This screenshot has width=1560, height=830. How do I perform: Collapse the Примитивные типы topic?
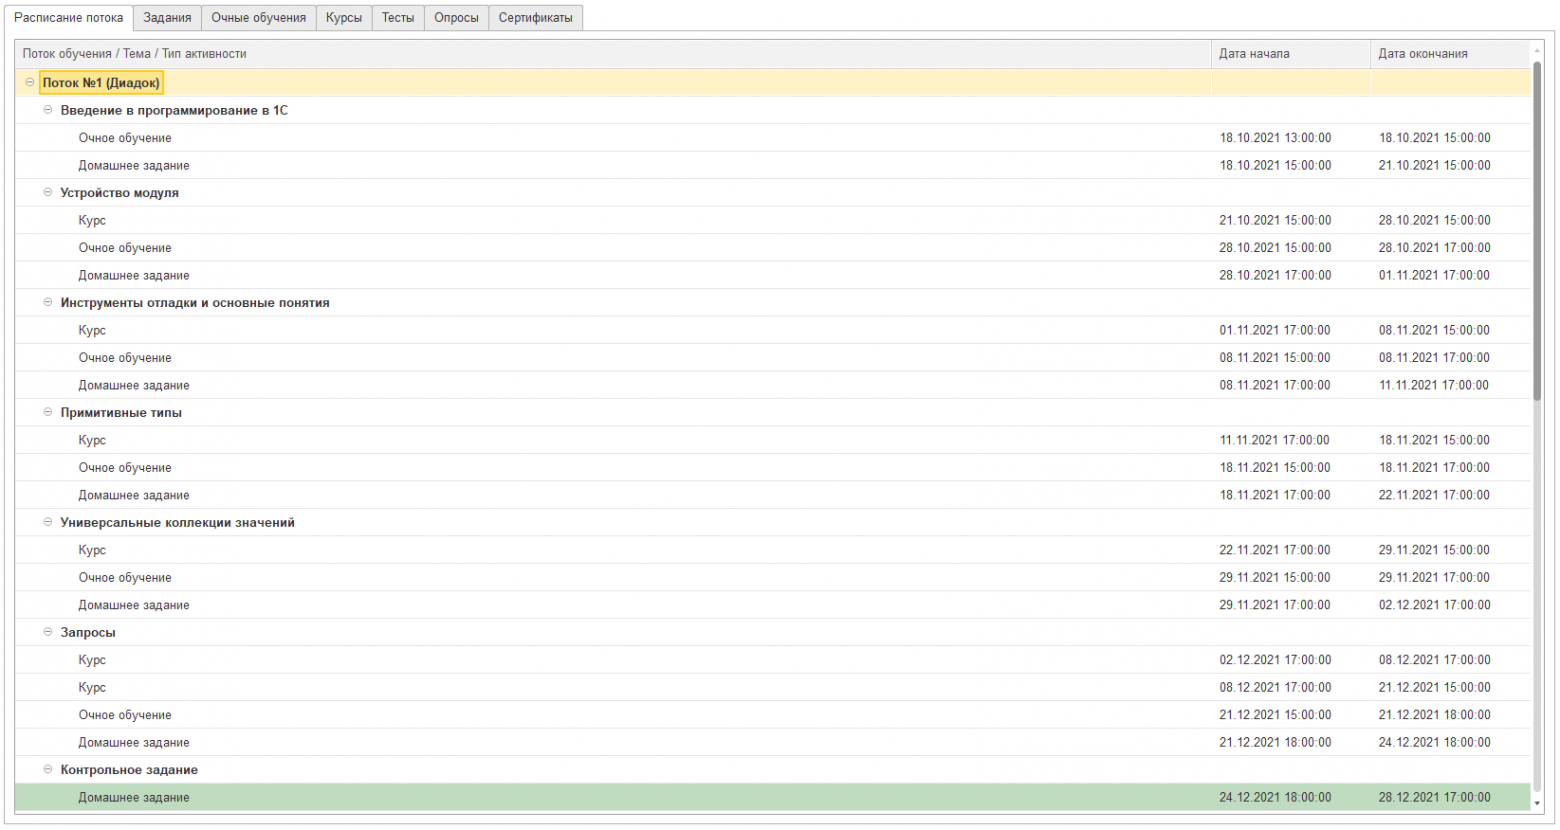click(47, 413)
